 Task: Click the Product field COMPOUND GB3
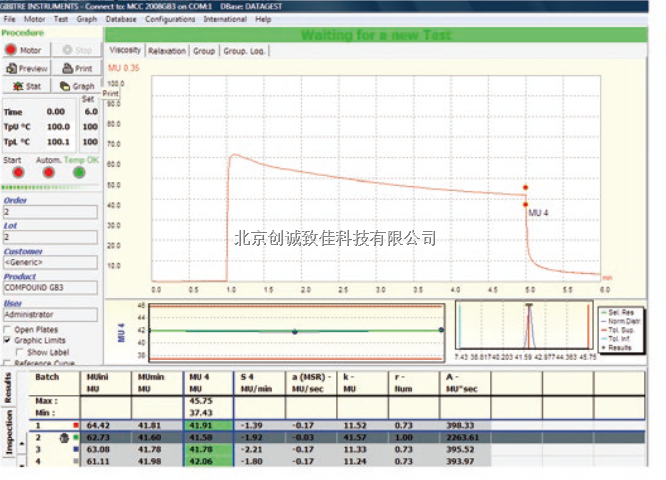50,287
